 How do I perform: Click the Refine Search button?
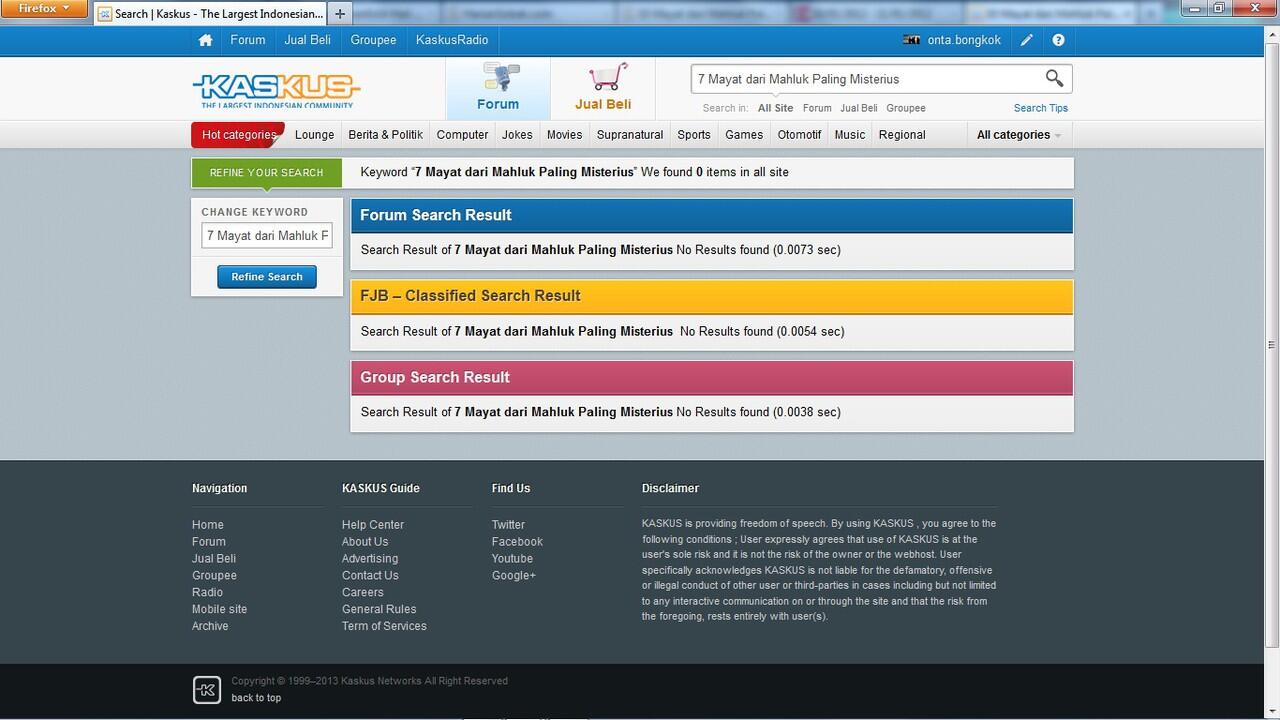(267, 277)
